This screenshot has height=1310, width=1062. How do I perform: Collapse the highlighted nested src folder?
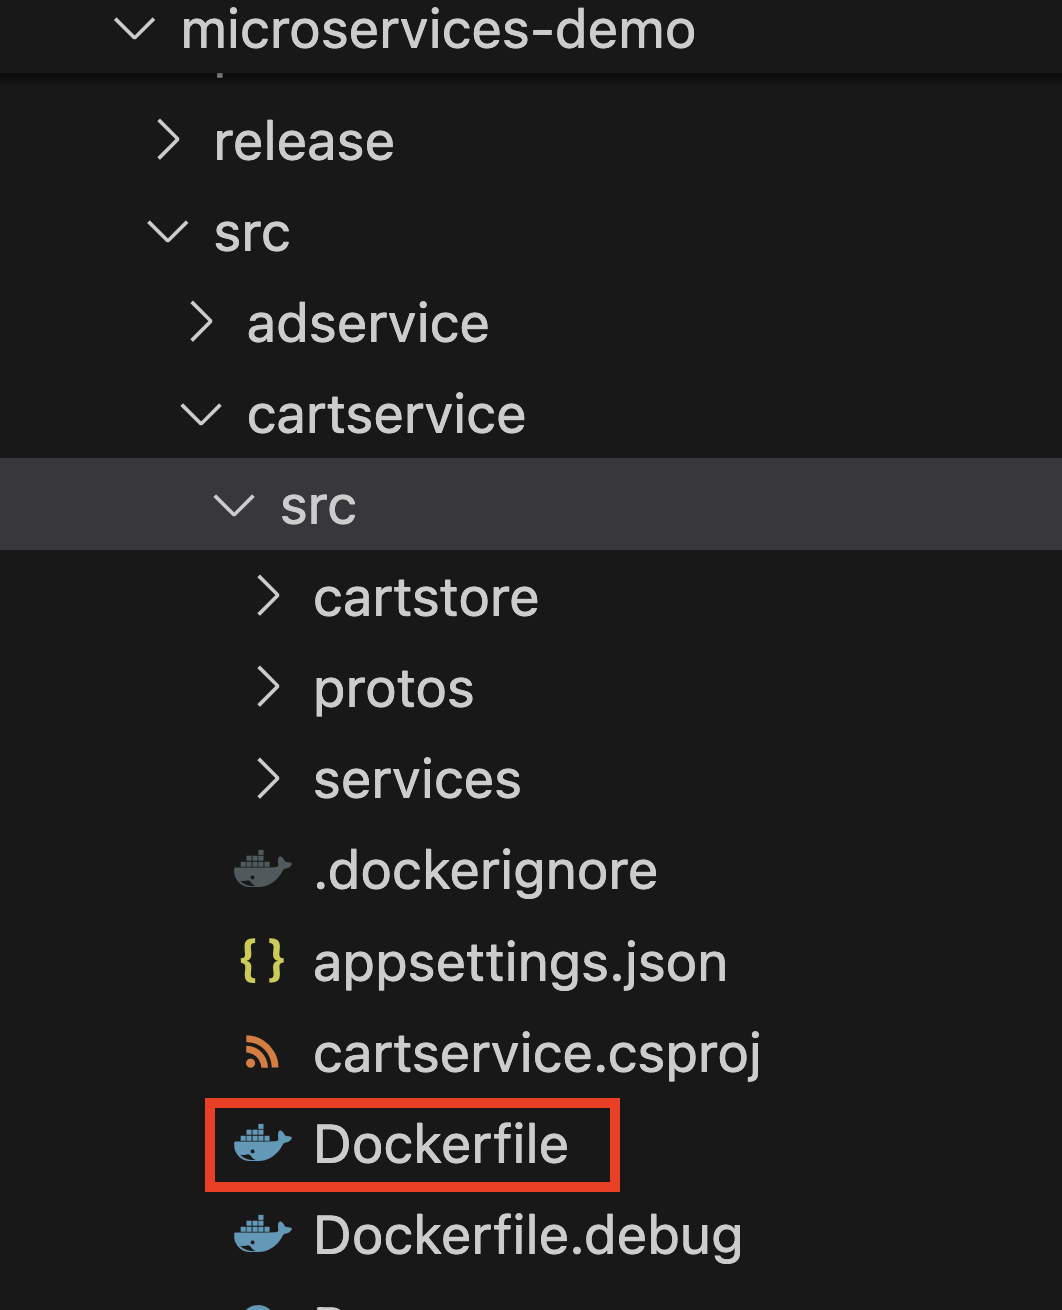(x=234, y=505)
